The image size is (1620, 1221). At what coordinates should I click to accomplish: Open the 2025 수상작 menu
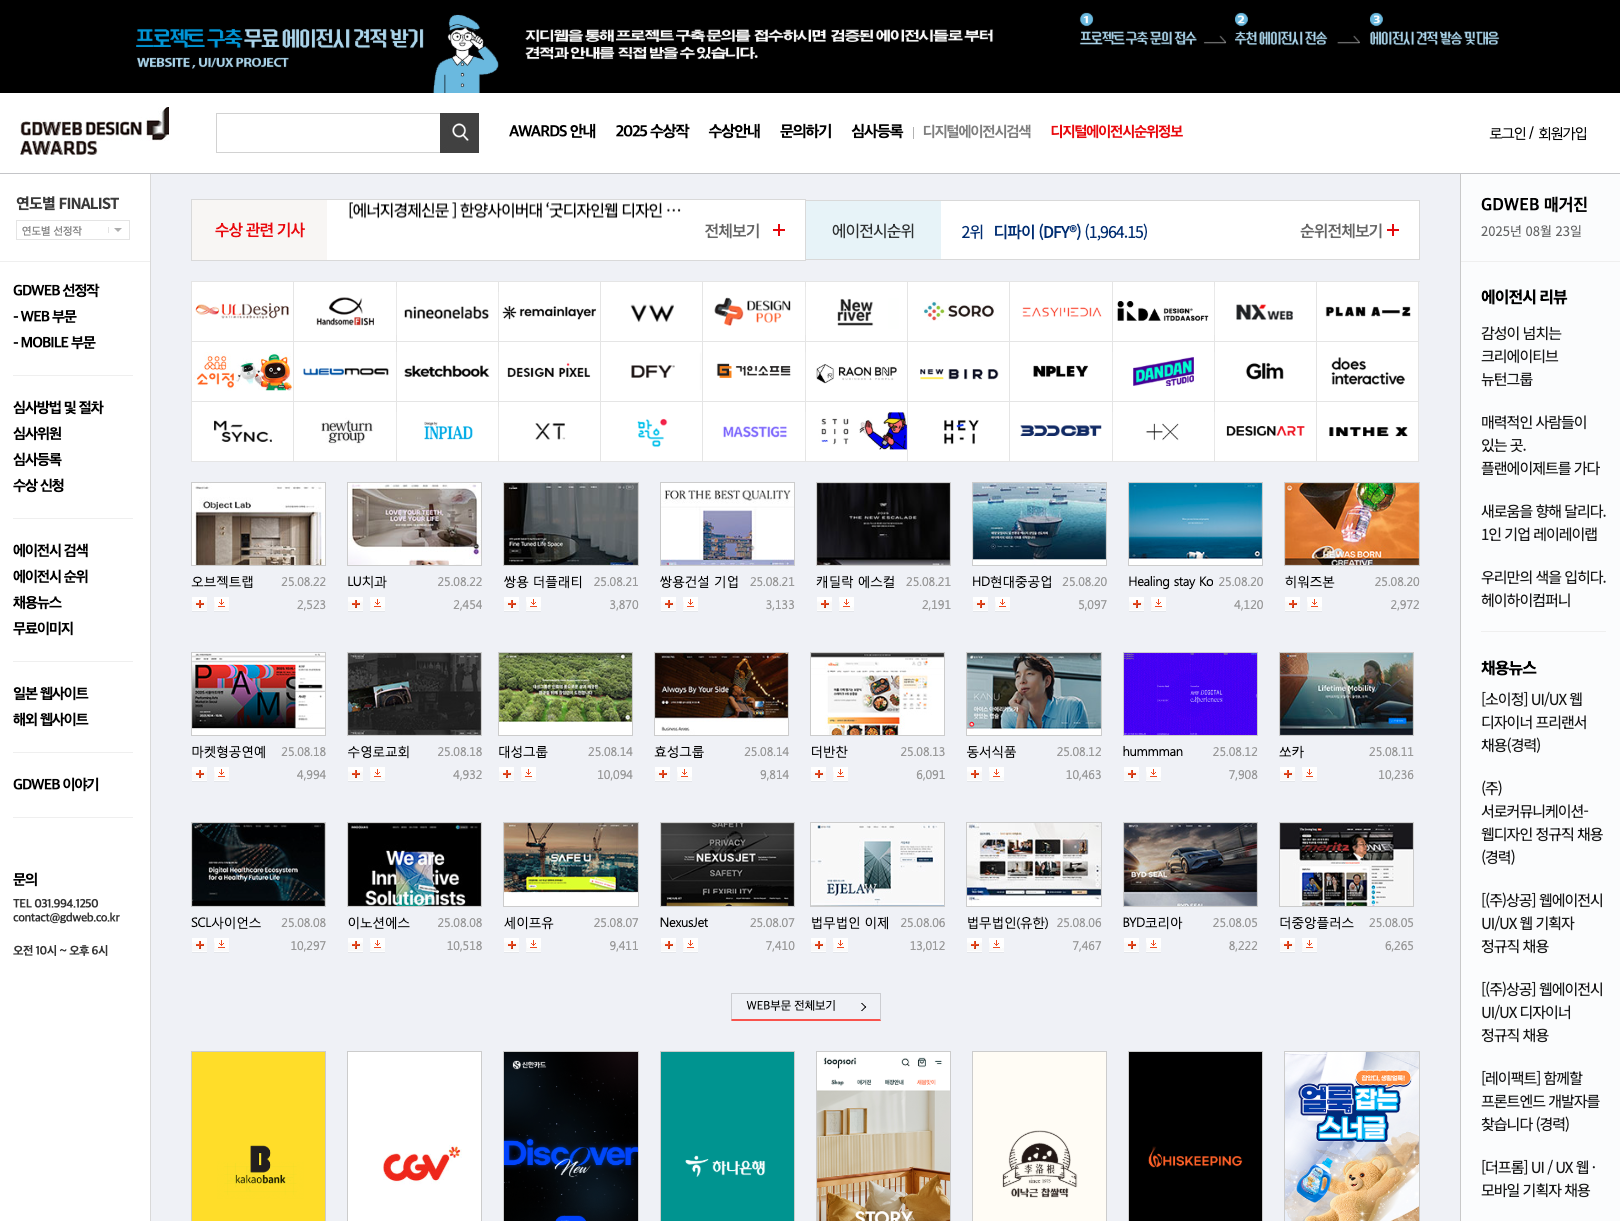coord(652,131)
